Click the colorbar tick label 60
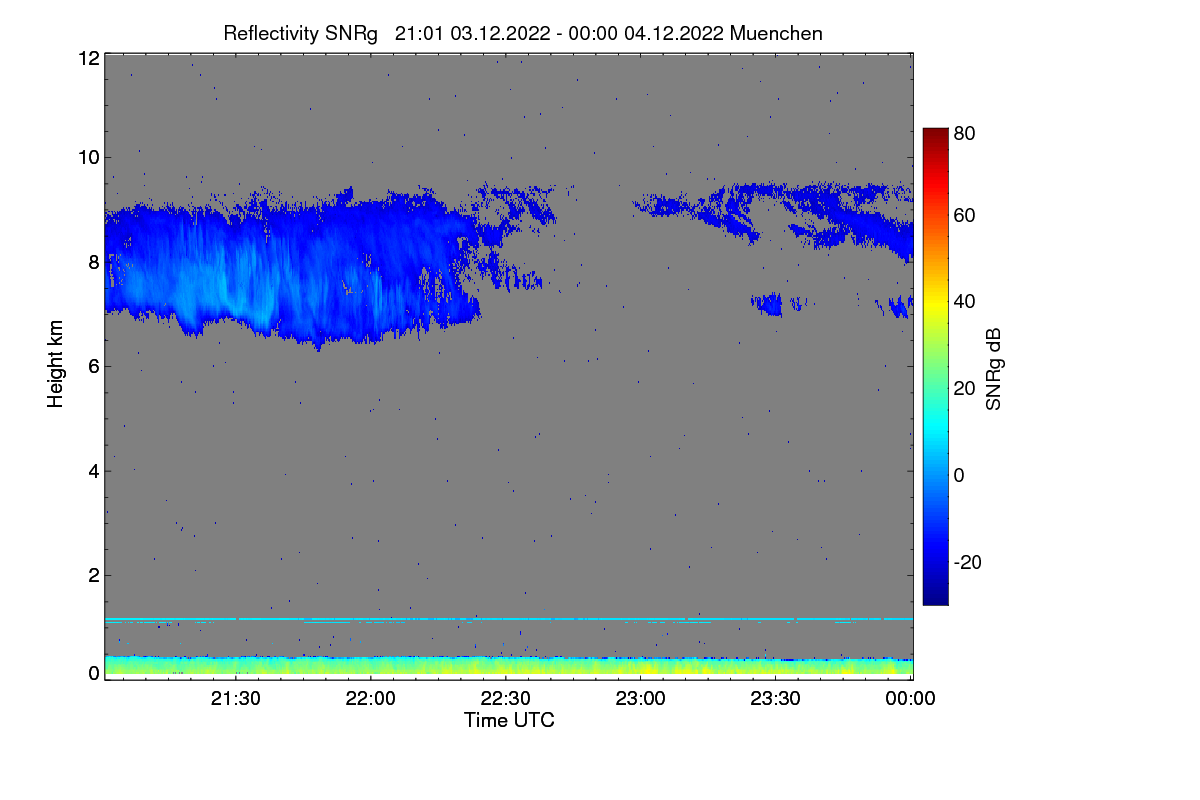The width and height of the screenshot is (1200, 800). 965,215
